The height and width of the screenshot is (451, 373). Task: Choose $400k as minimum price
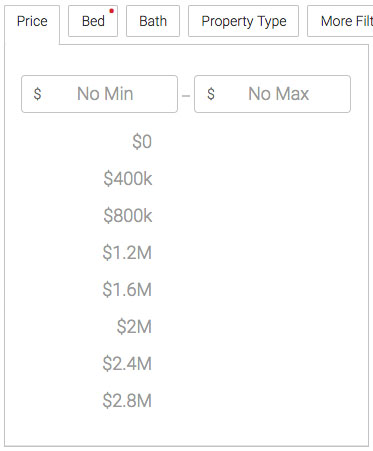(x=128, y=178)
